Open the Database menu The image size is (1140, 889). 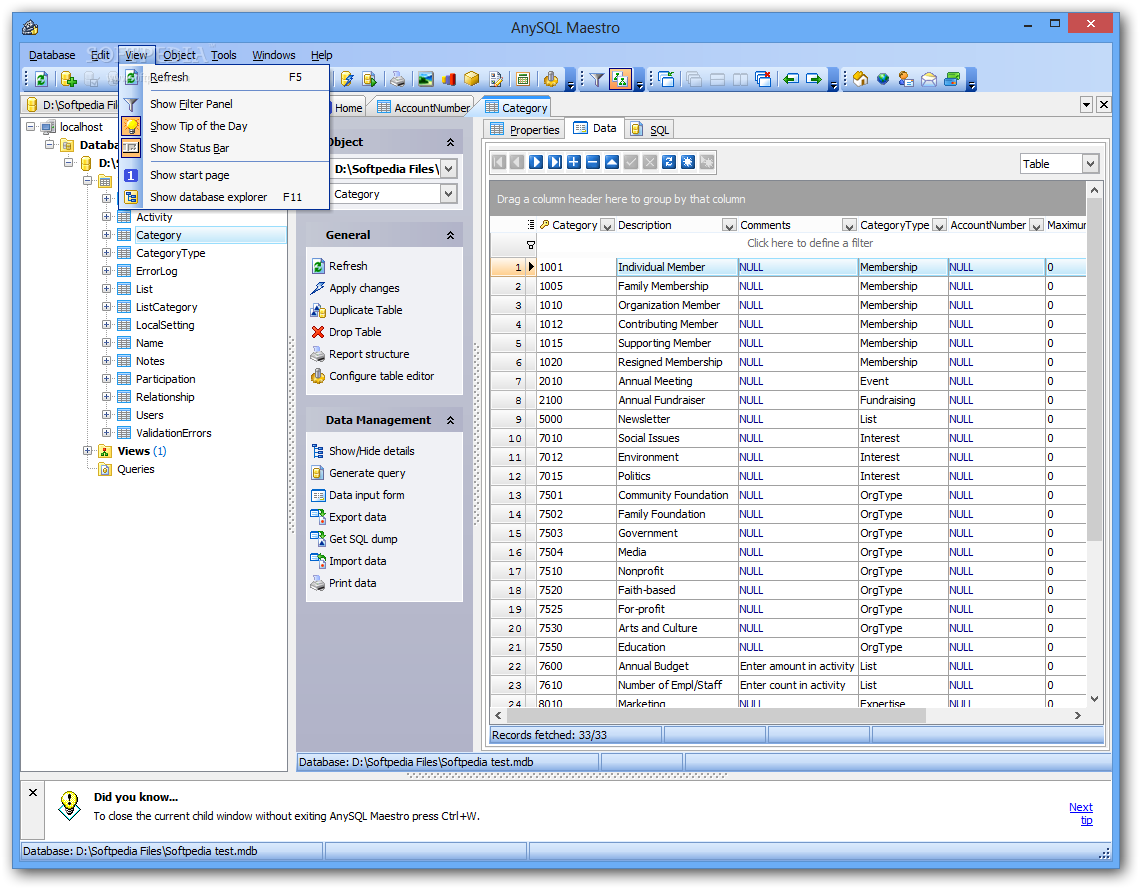tap(52, 55)
